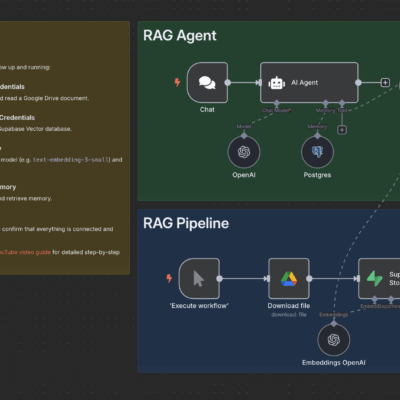The width and height of the screenshot is (400, 400).
Task: Click the Execute workflow output connector
Action: (219, 278)
